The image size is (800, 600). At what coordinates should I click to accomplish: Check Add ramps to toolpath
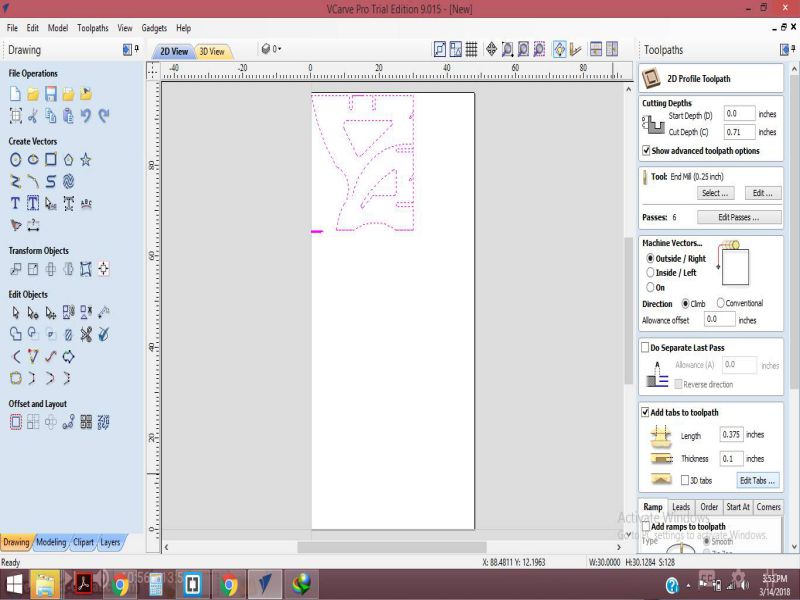click(646, 526)
